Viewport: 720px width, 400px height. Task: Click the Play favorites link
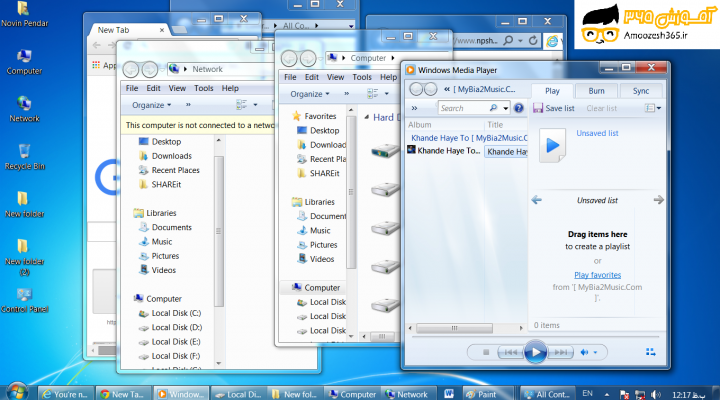click(597, 275)
